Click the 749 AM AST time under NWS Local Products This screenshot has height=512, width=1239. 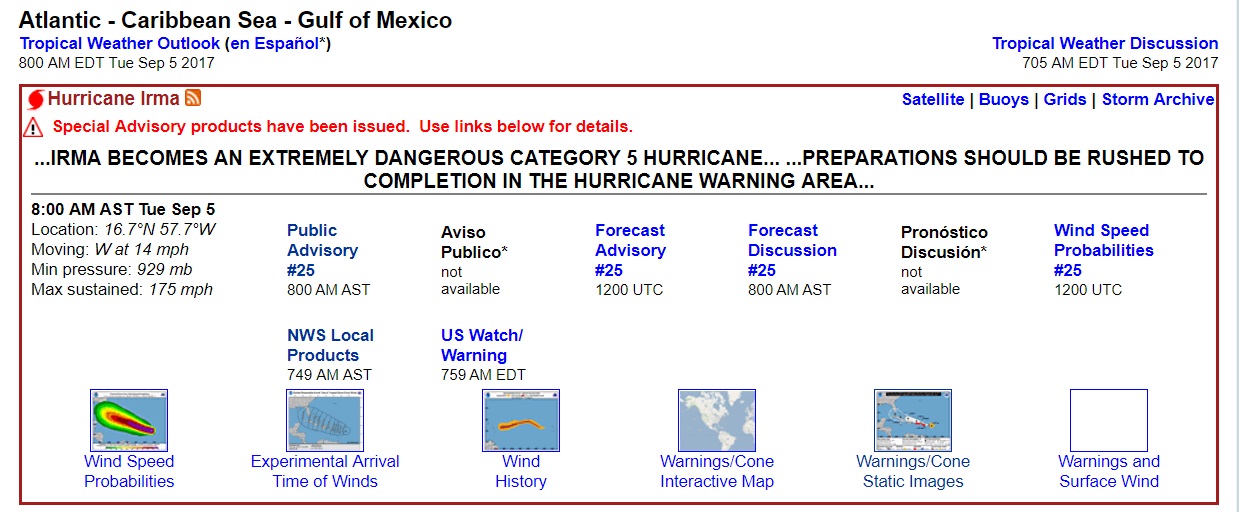pos(329,375)
